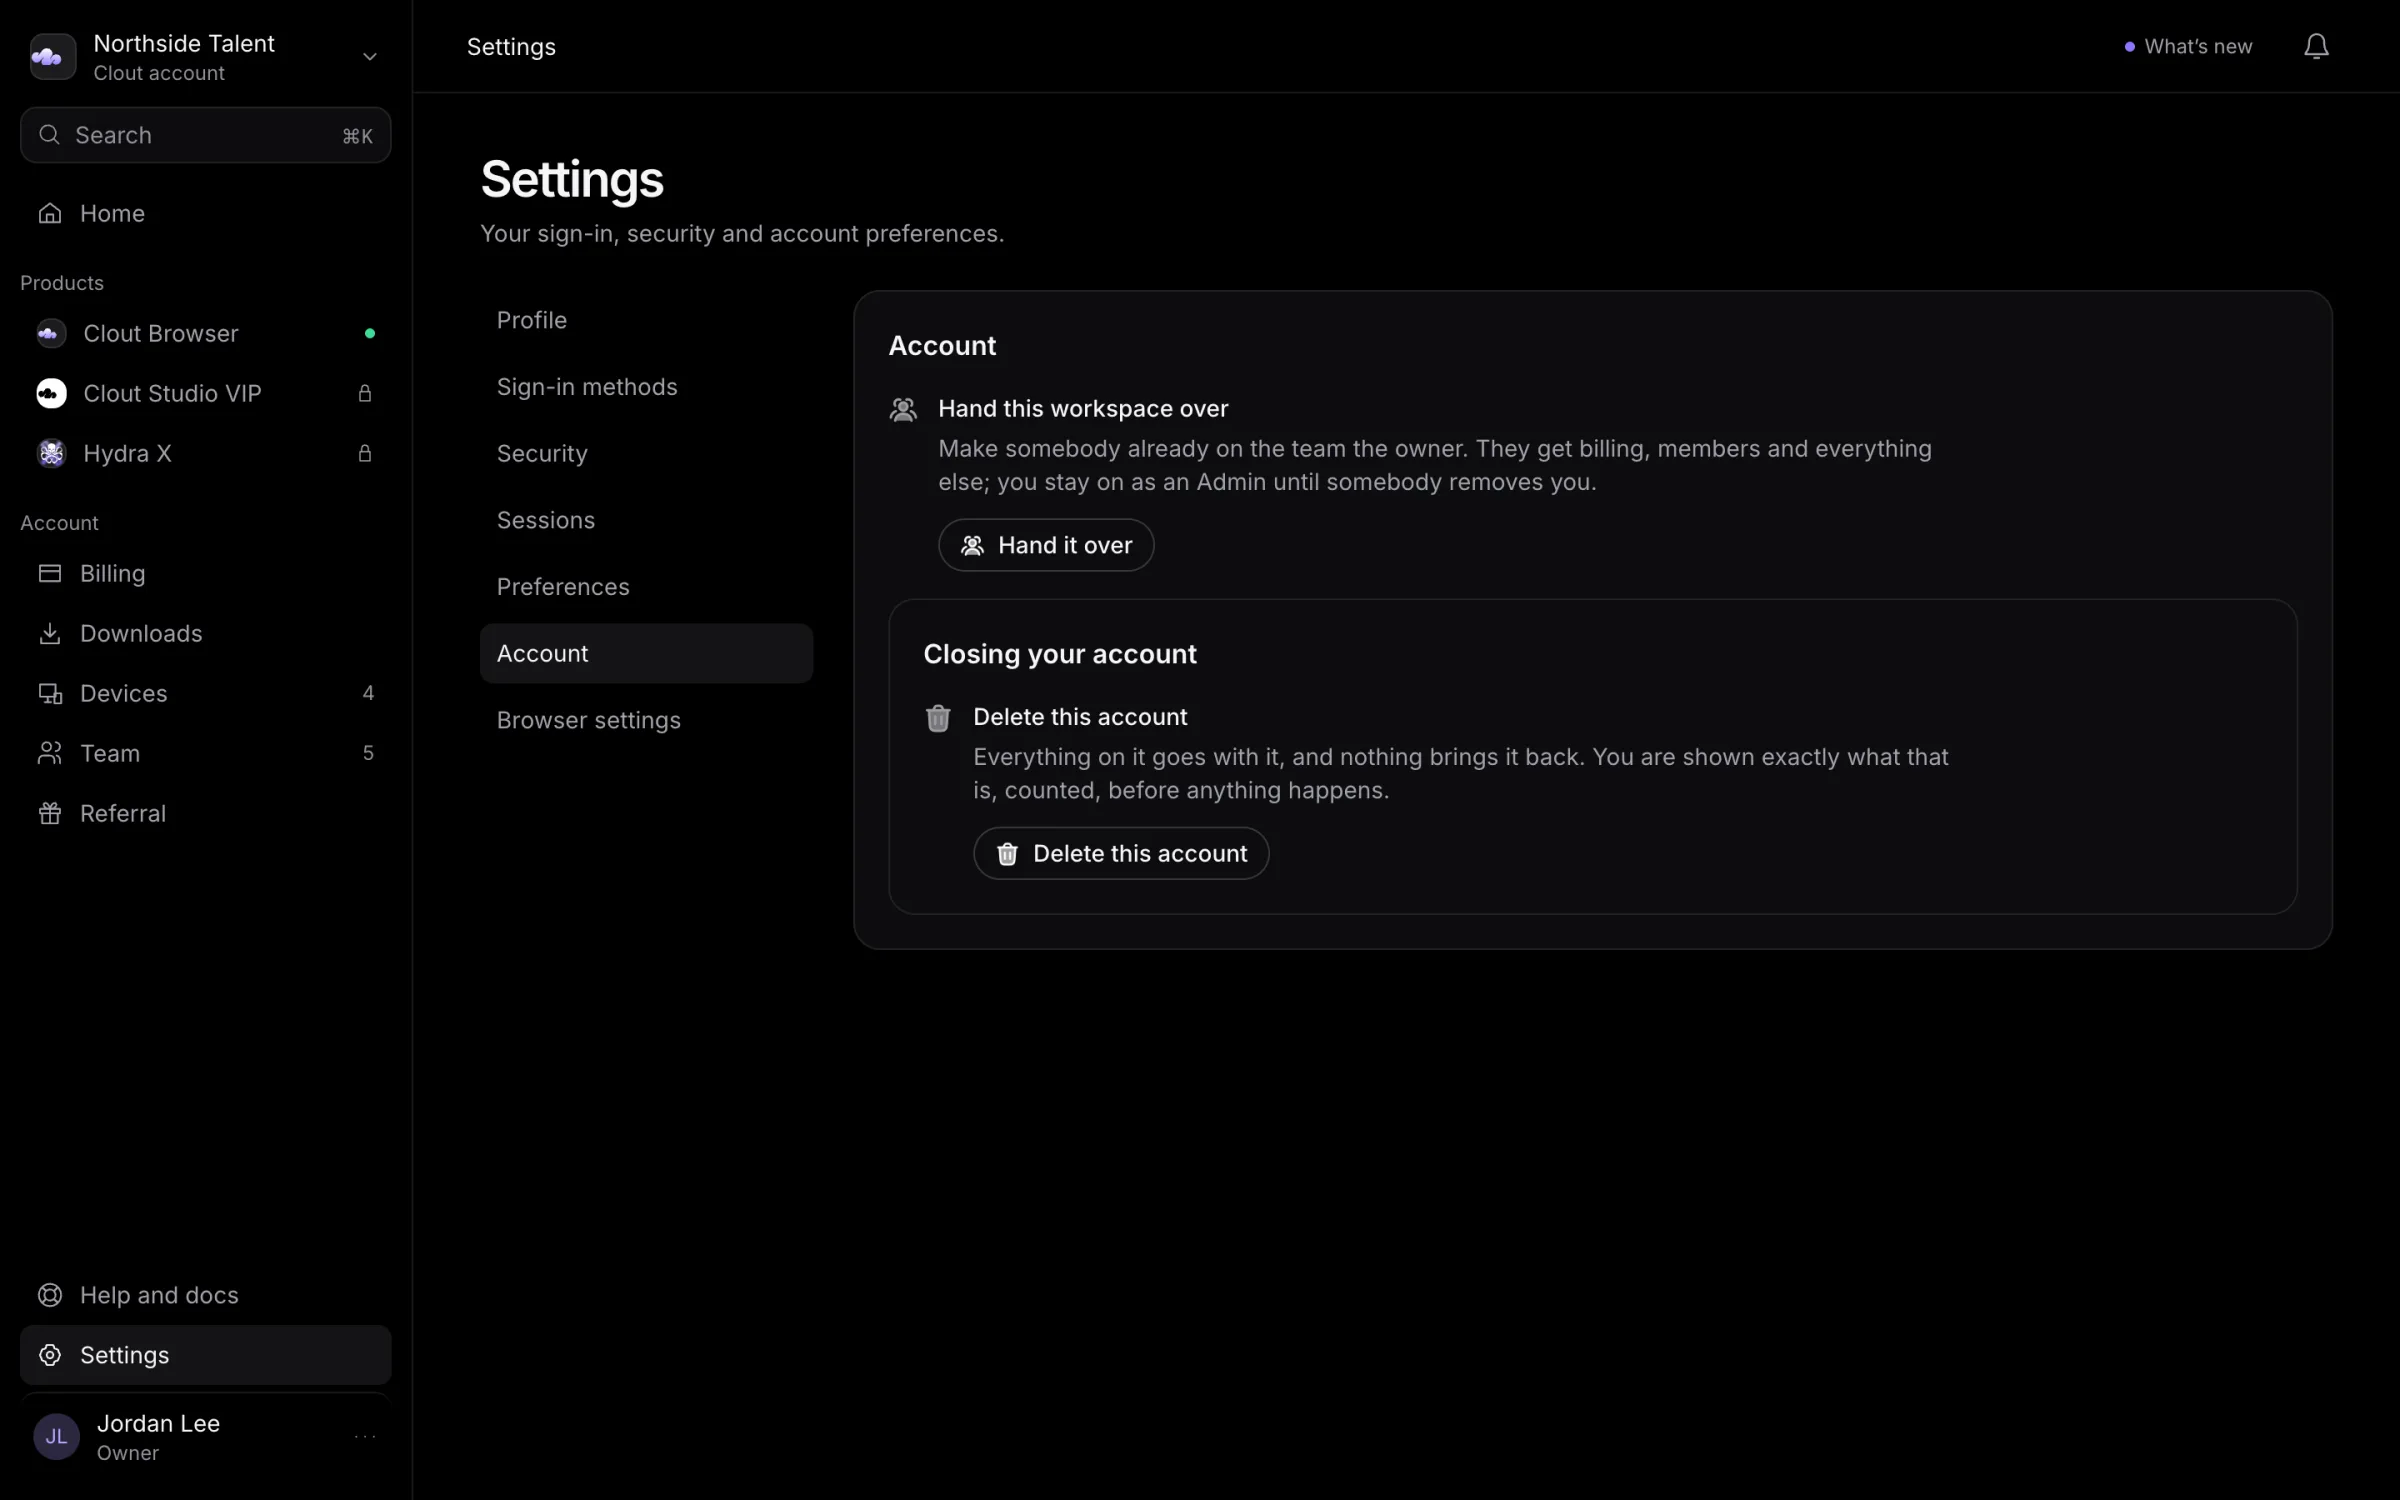Viewport: 2400px width, 1500px height.
Task: Click the people icon beside Hand this workspace over
Action: (903, 409)
